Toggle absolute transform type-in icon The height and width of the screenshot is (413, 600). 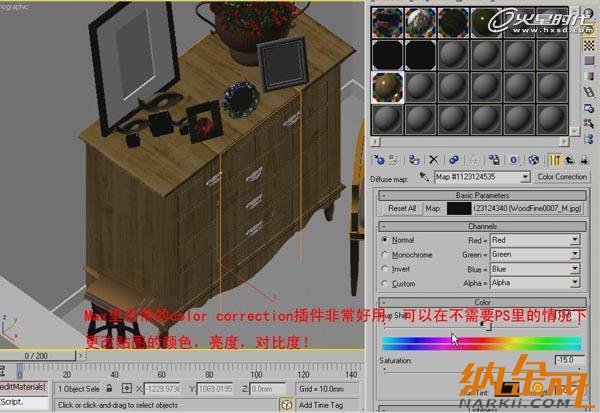click(127, 389)
